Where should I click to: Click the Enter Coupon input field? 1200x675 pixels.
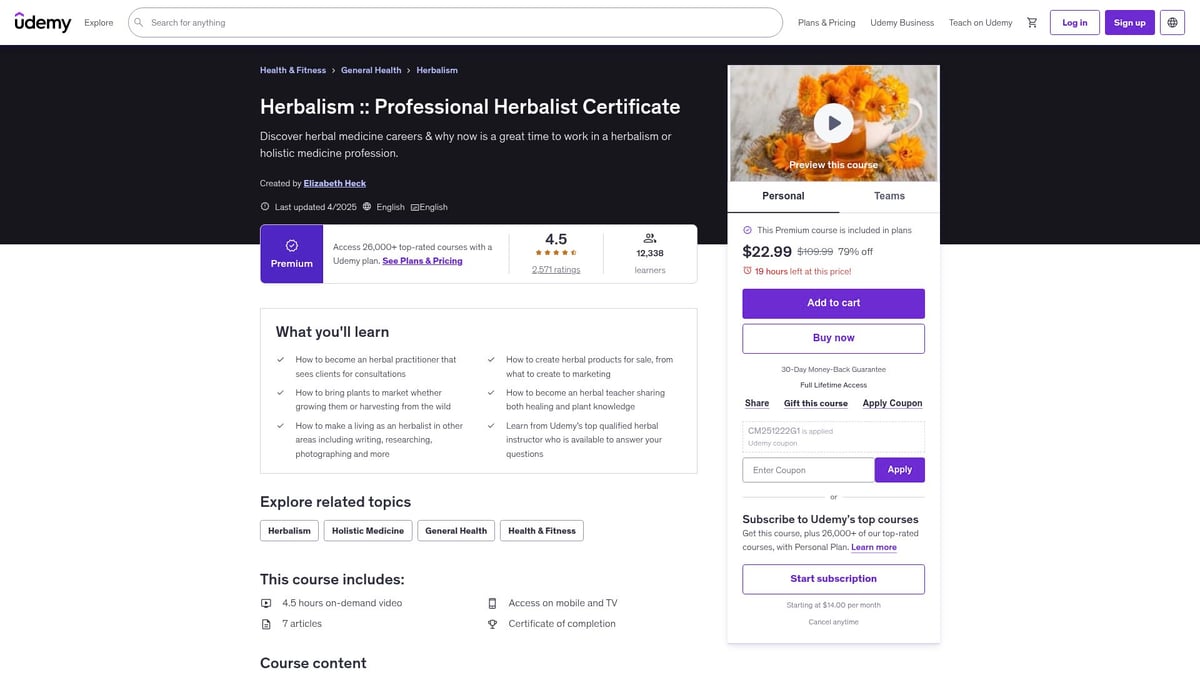[808, 469]
